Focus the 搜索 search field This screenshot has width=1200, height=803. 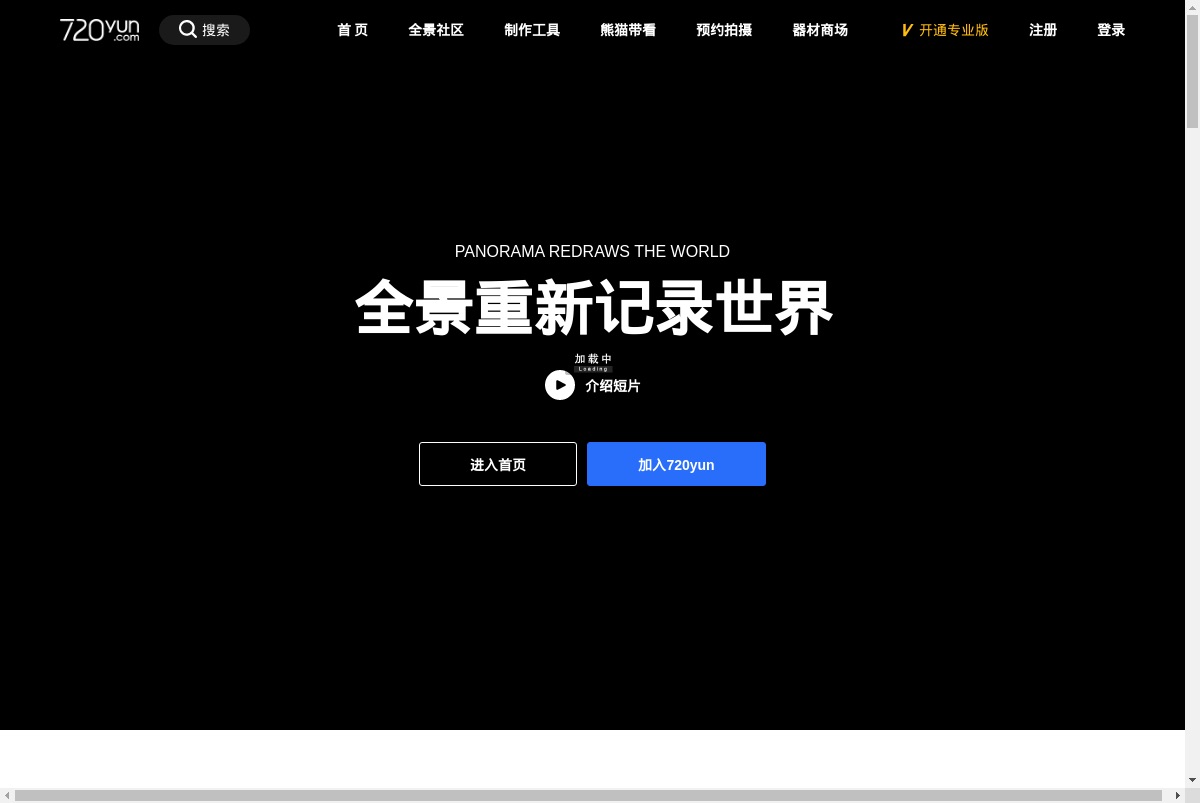pyautogui.click(x=204, y=30)
